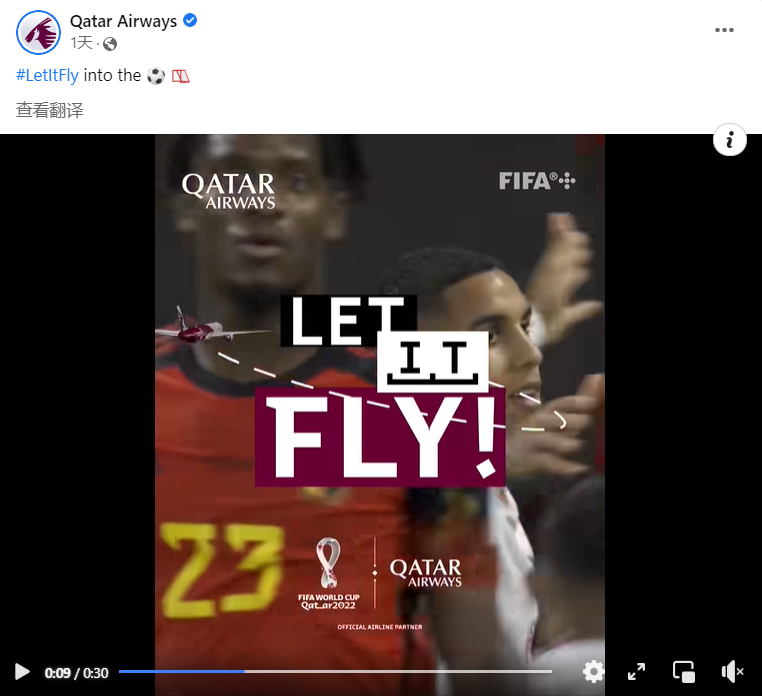Click the Qatar Airways profile picture

pyautogui.click(x=38, y=32)
